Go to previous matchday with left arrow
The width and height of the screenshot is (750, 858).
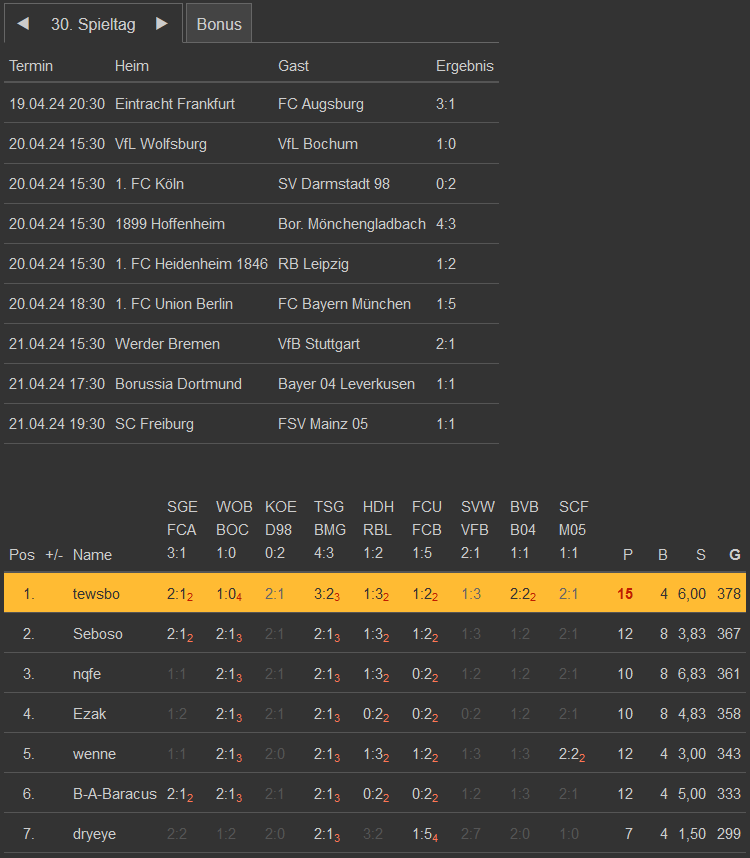(23, 24)
